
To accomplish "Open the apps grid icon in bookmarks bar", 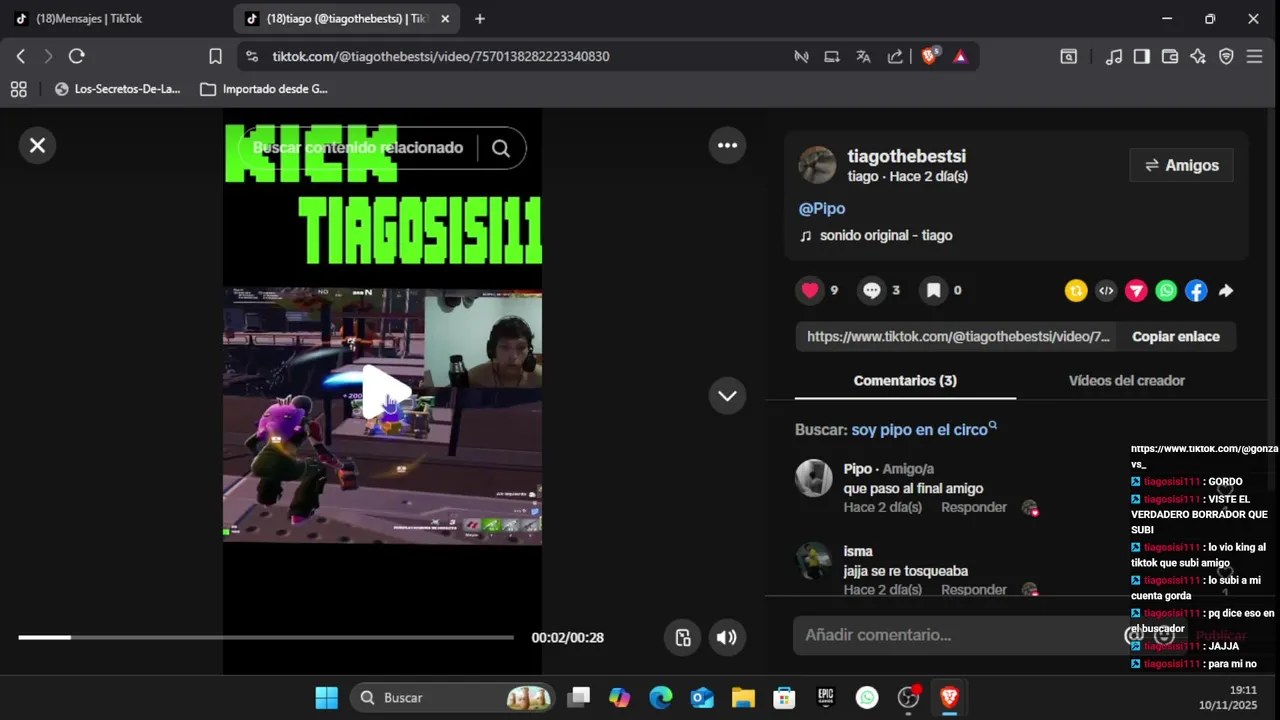I will click(18, 89).
